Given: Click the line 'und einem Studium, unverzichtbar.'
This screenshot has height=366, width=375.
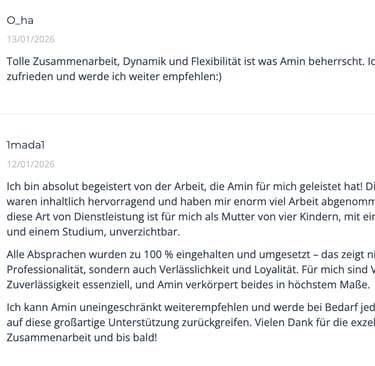Looking at the screenshot, I should [x=93, y=232].
